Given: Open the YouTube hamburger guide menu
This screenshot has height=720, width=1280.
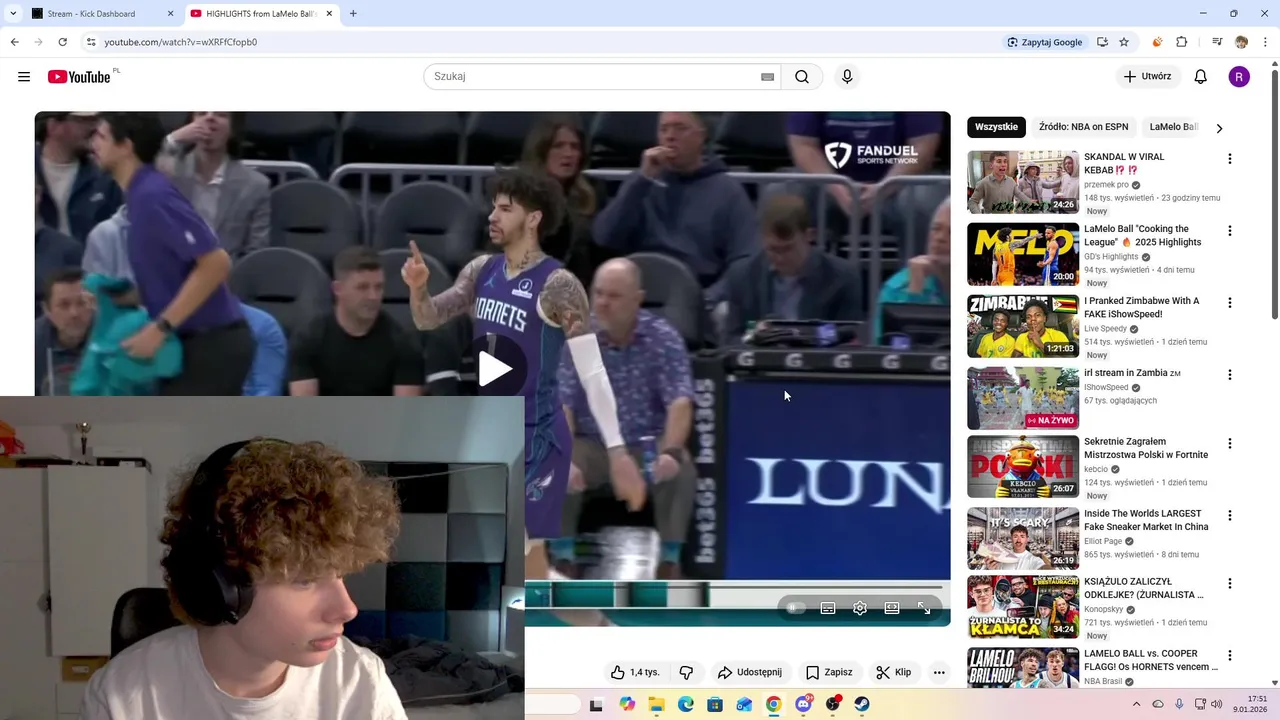Looking at the screenshot, I should tap(24, 77).
